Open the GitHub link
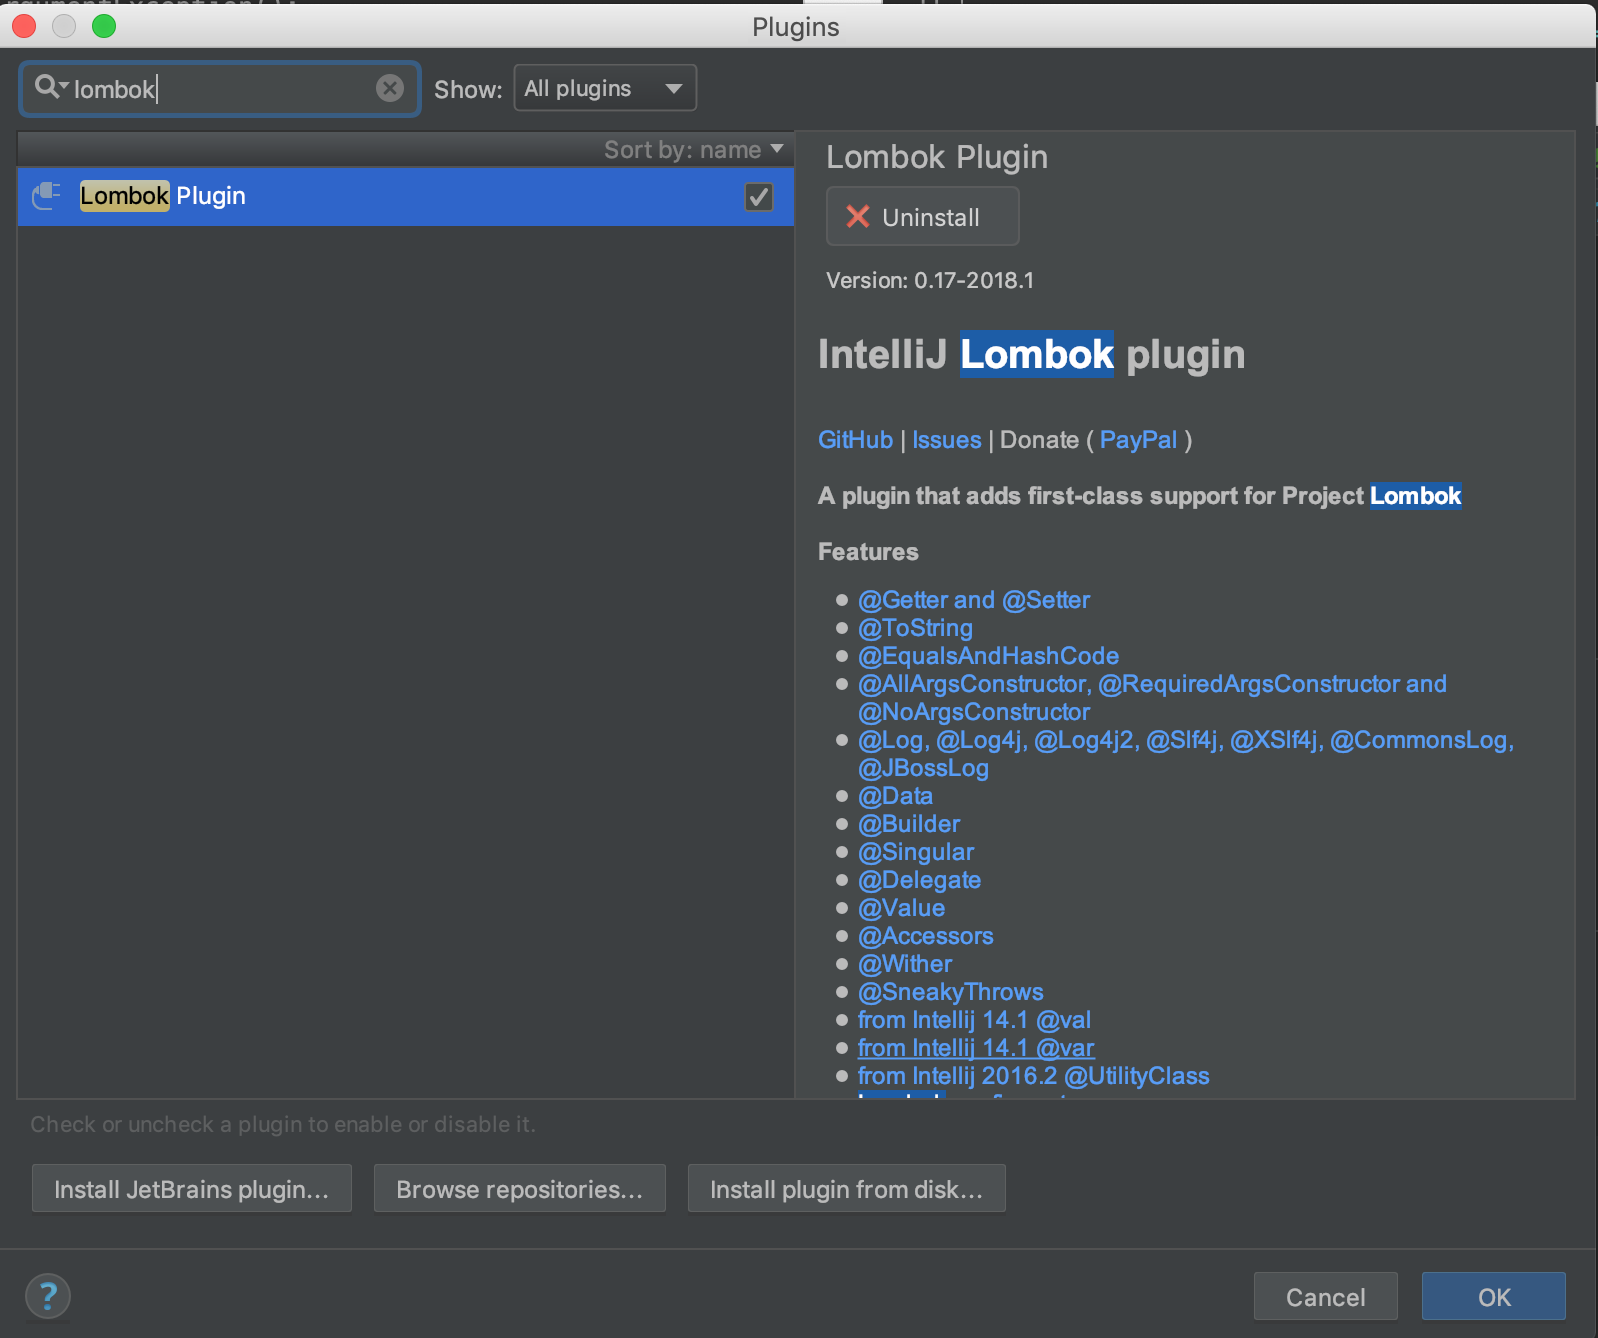This screenshot has width=1598, height=1338. [855, 440]
